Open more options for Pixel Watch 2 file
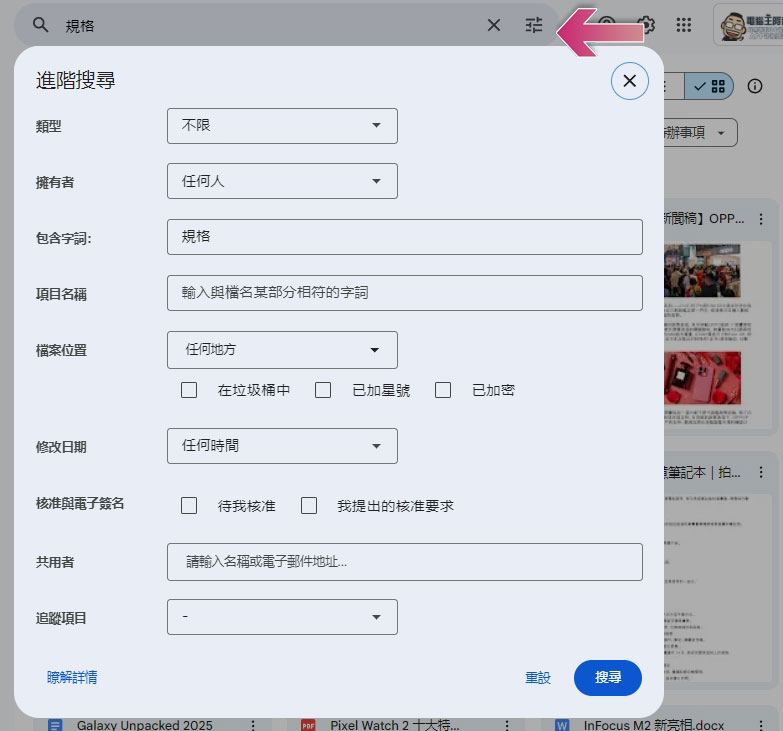 point(507,725)
